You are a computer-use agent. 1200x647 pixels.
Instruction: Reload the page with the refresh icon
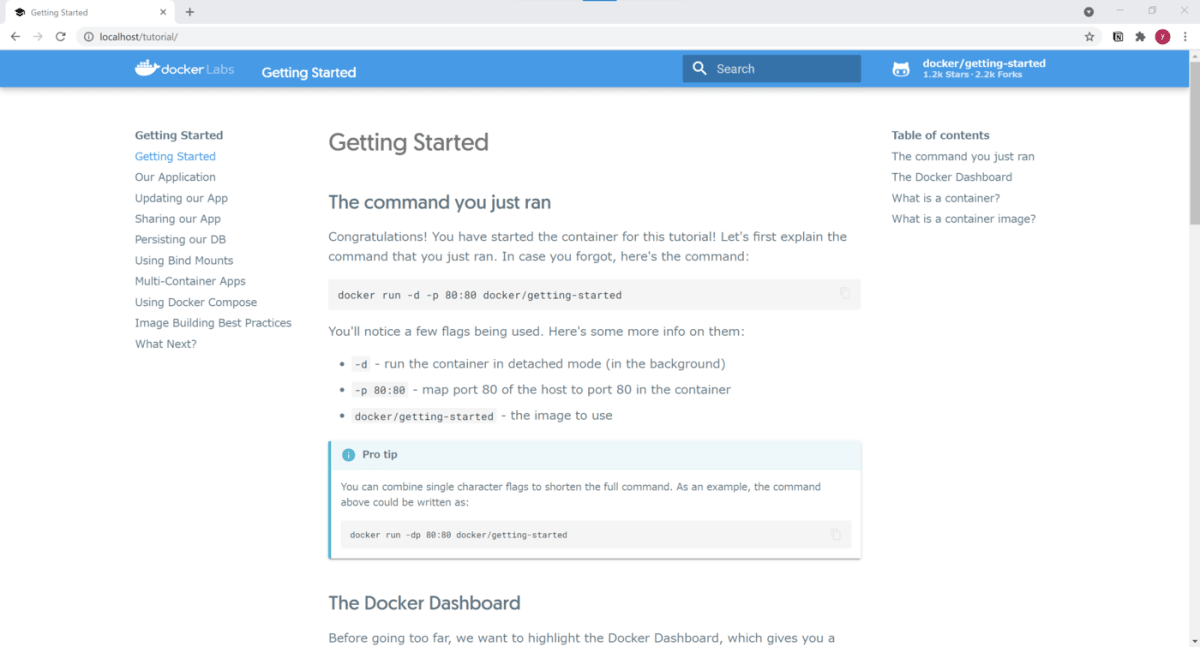[61, 36]
